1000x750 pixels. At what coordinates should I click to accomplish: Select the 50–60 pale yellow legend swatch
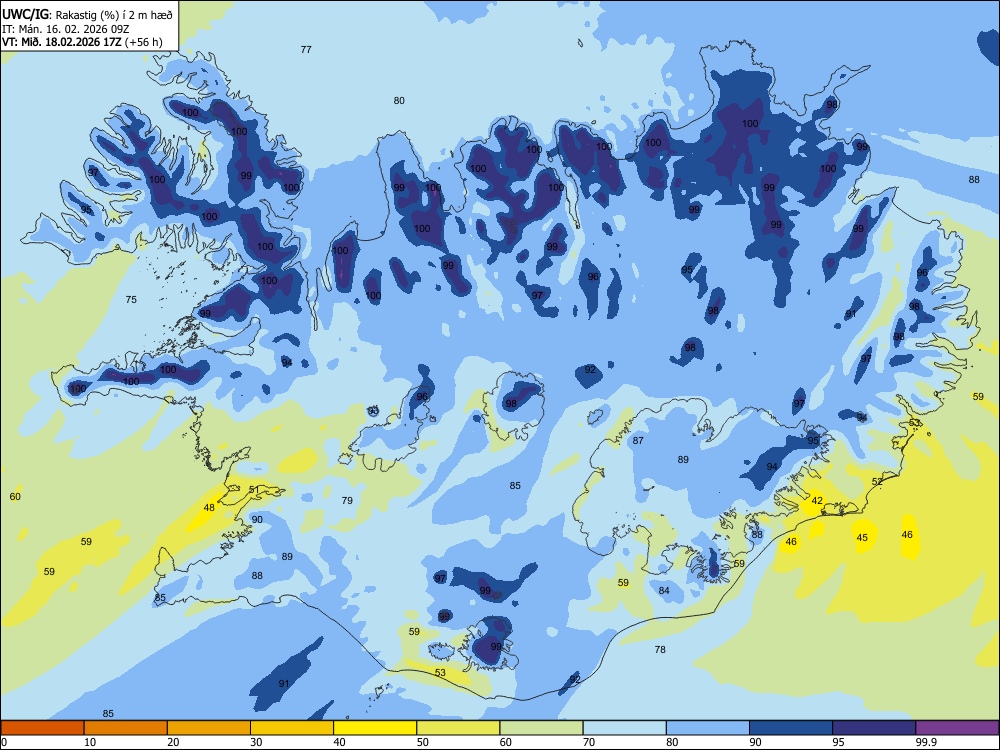click(458, 728)
